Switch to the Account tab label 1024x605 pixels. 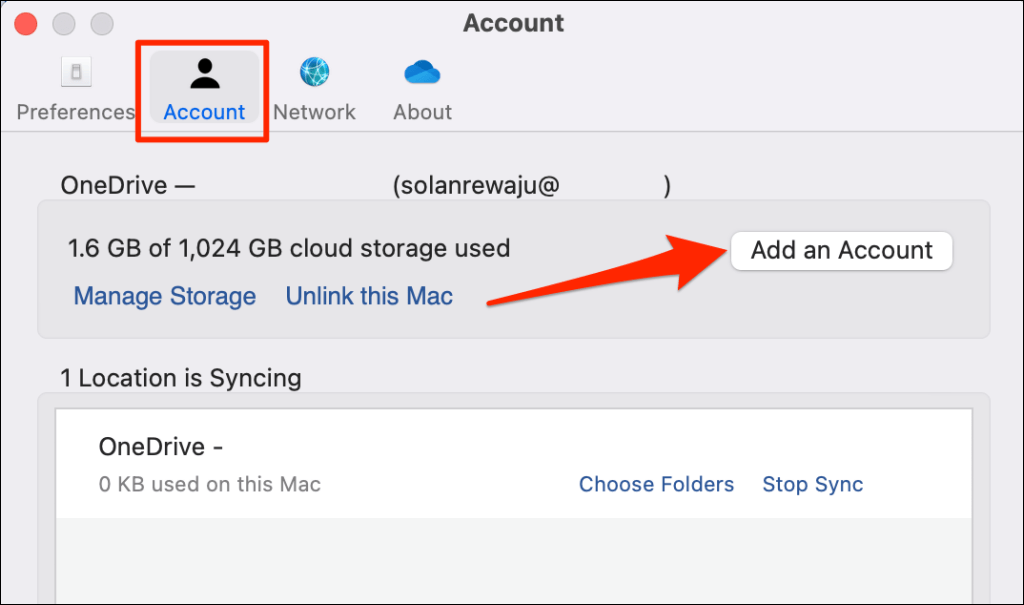pos(204,112)
